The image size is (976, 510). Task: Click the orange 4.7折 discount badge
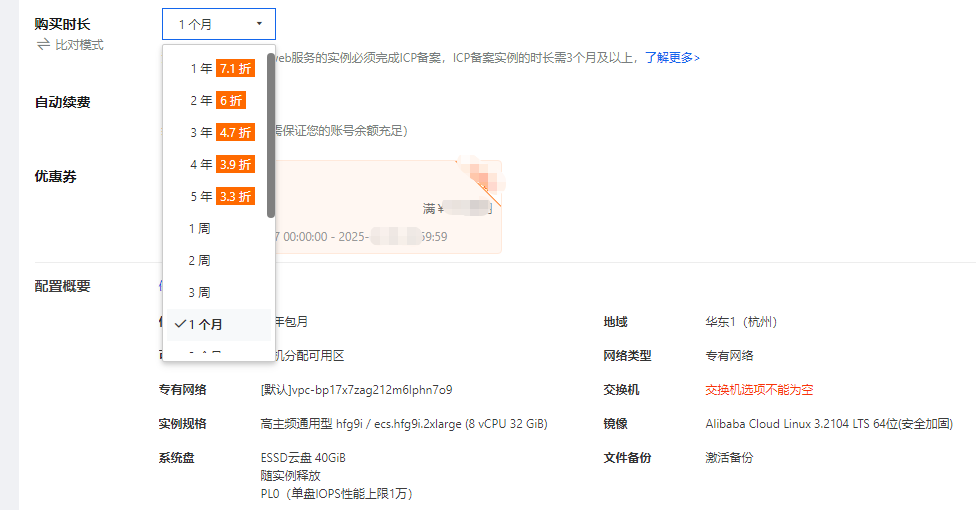(x=235, y=132)
